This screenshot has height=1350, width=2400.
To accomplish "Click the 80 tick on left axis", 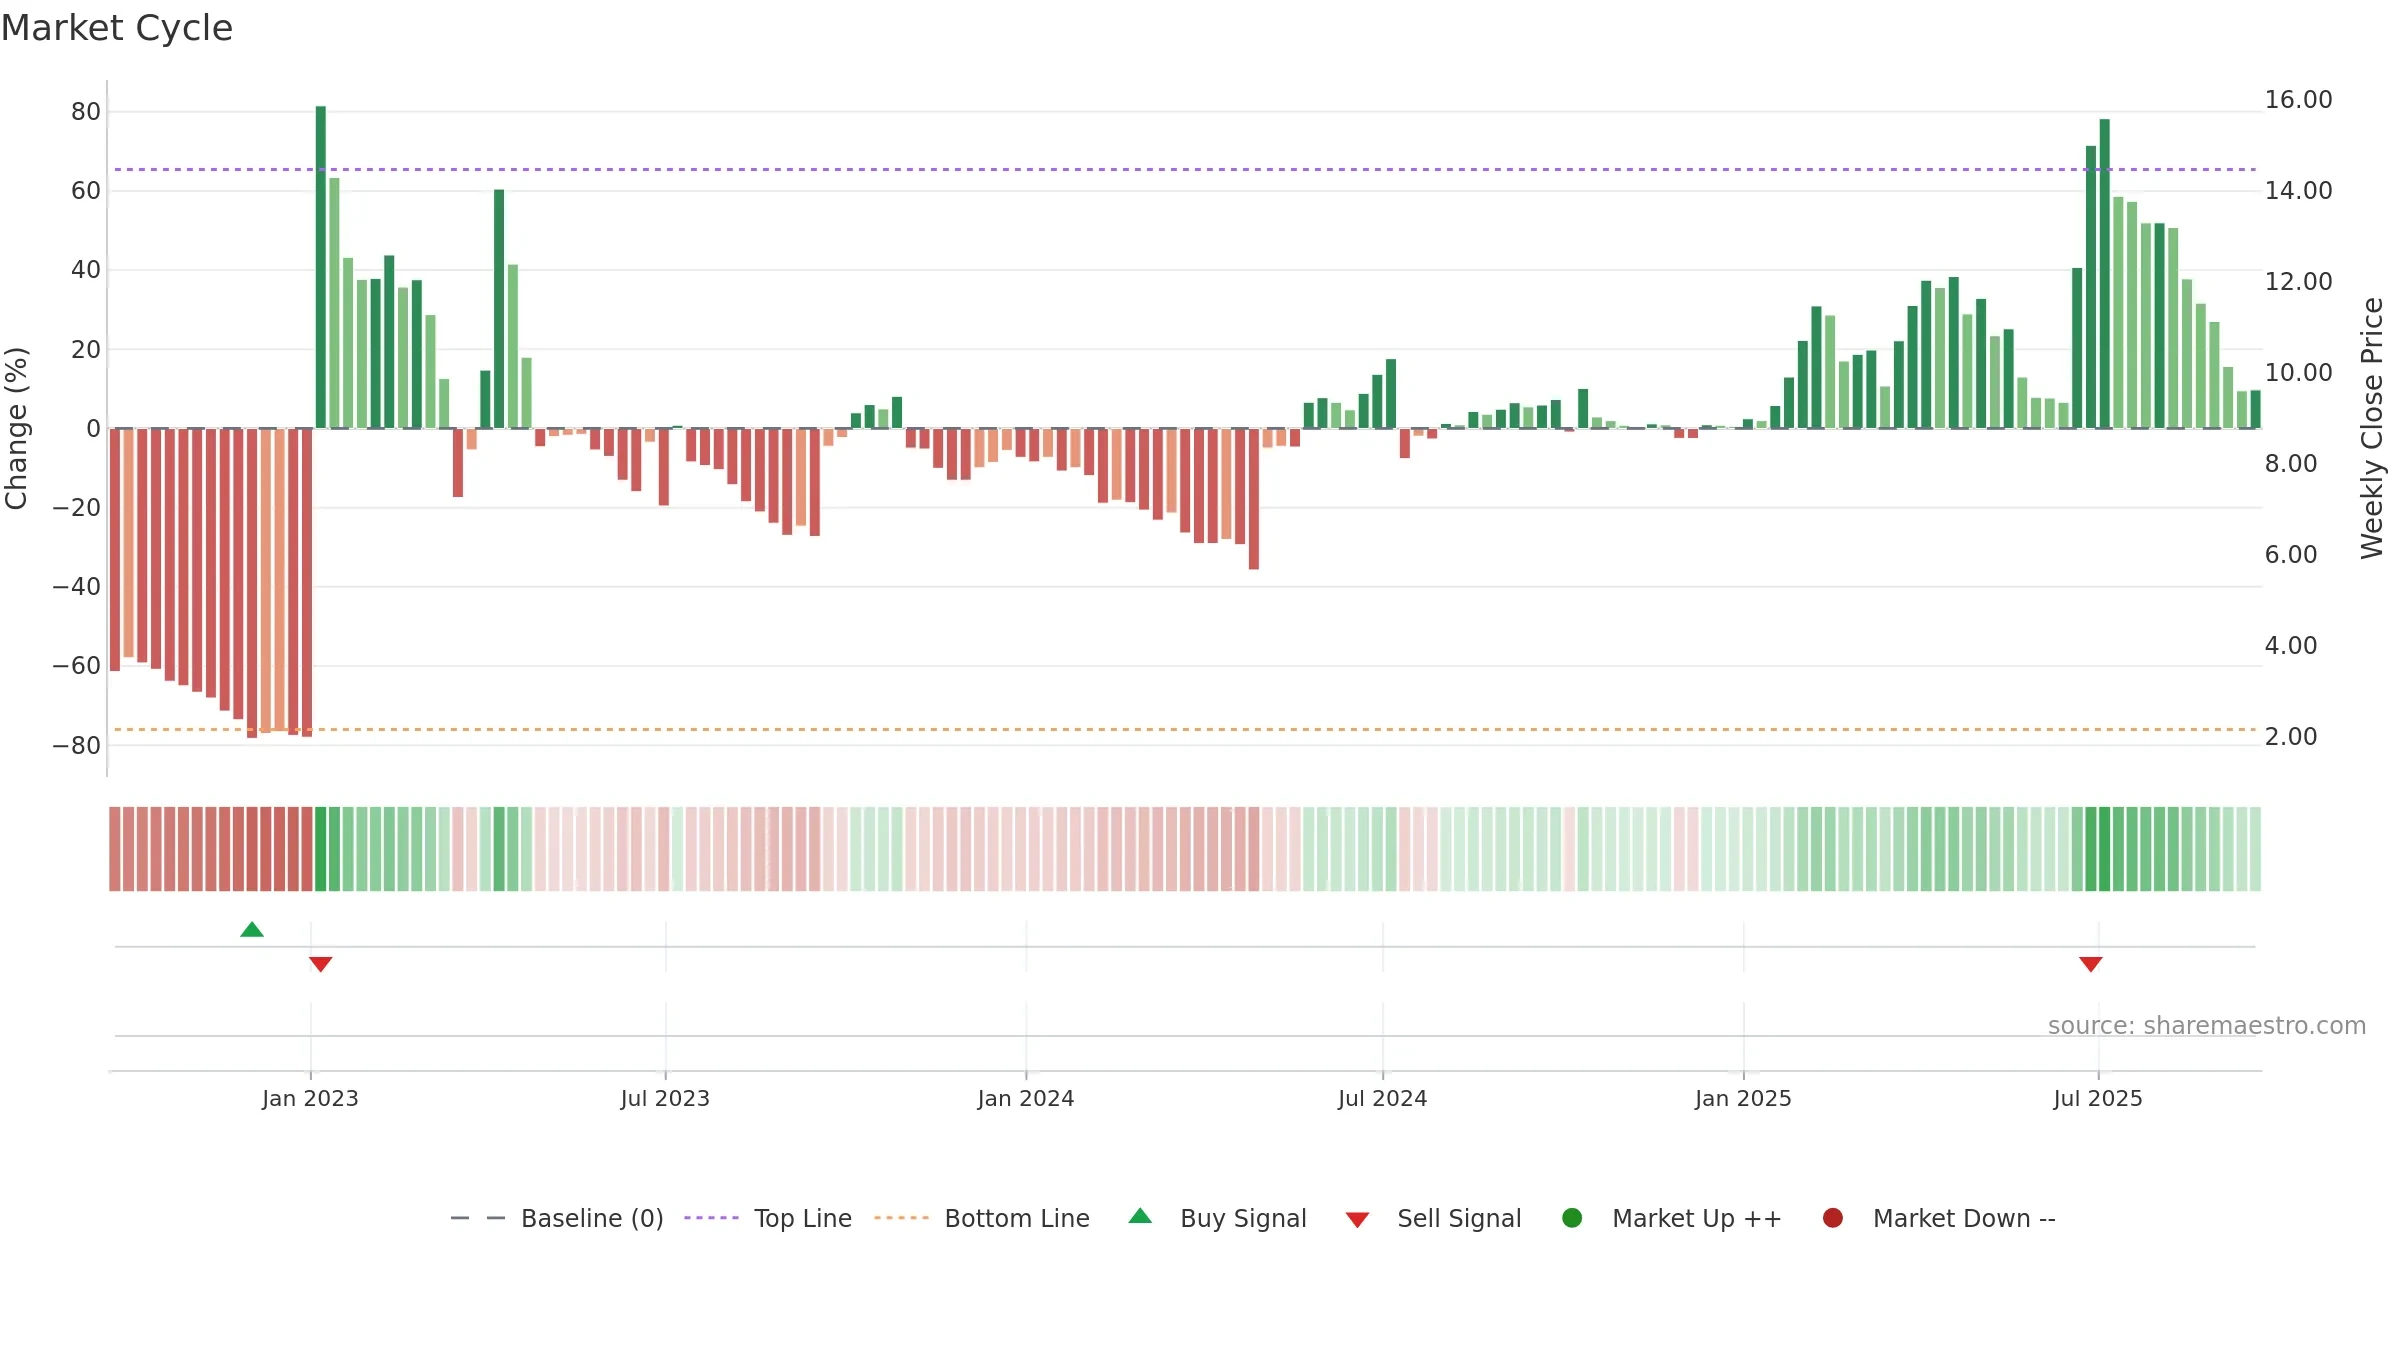I will pyautogui.click(x=86, y=111).
